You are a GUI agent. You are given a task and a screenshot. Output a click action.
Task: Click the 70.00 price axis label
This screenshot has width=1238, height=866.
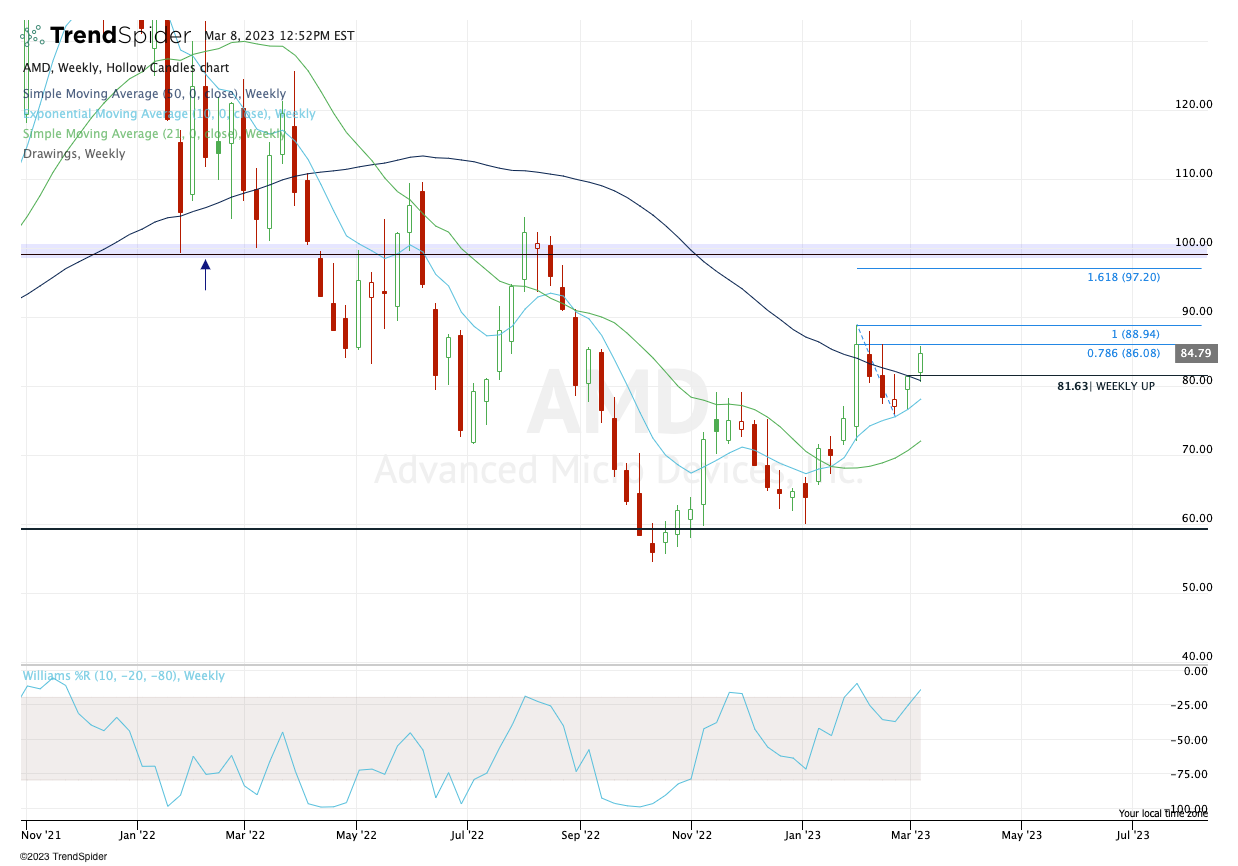pos(1197,449)
